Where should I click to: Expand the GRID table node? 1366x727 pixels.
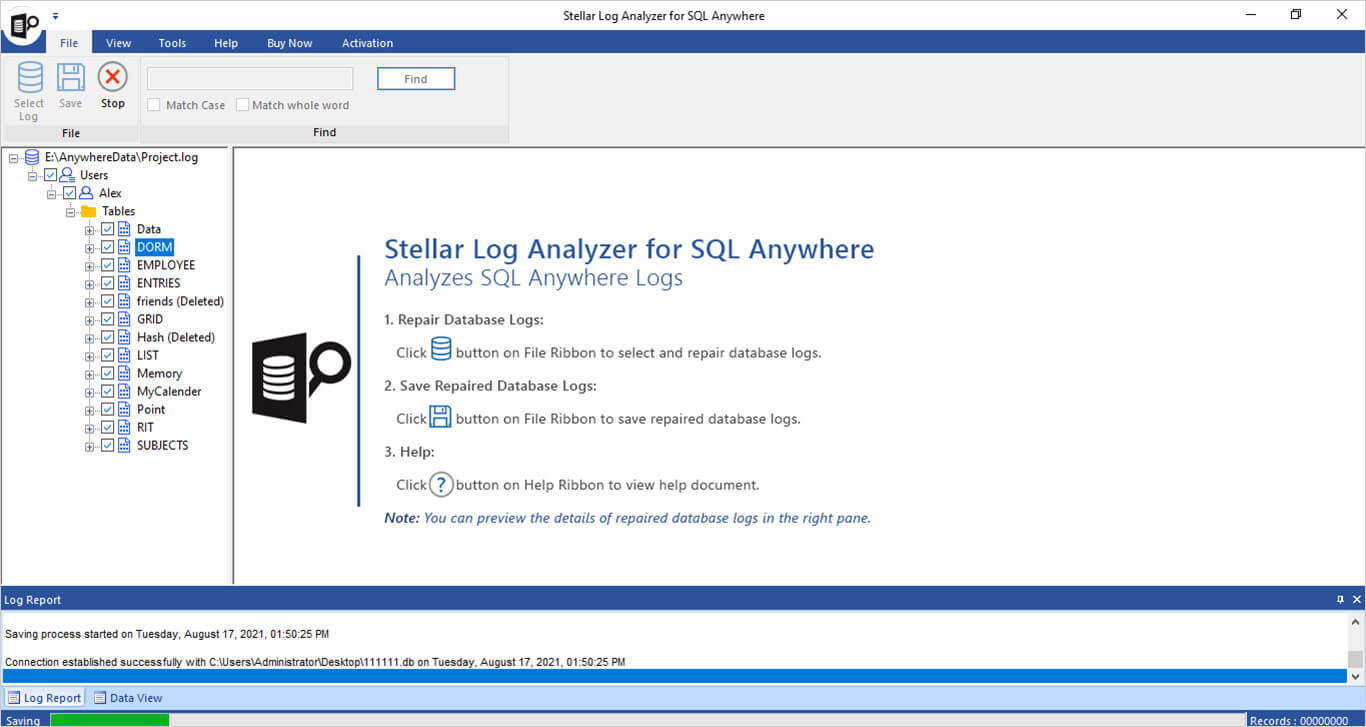(x=90, y=319)
